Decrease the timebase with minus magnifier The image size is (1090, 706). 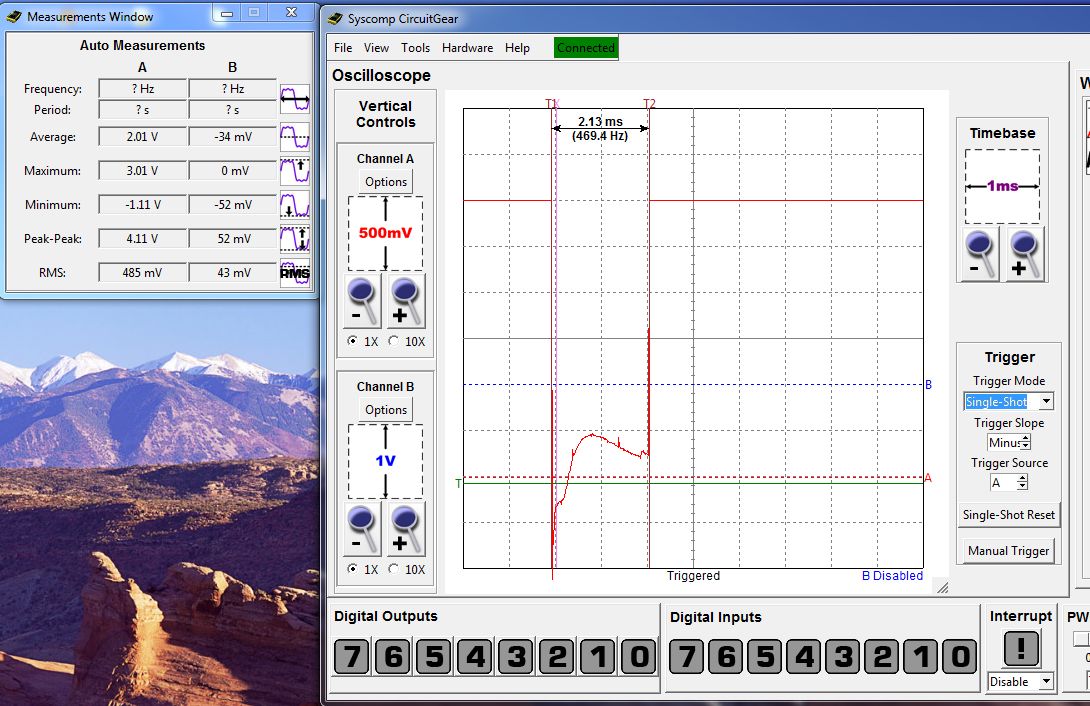coord(981,255)
